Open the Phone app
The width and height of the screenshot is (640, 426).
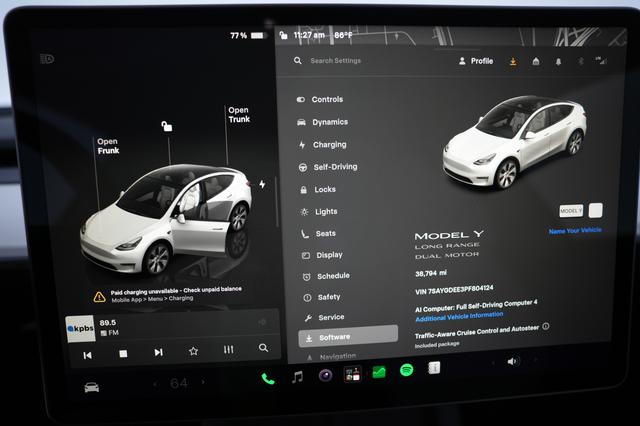click(x=268, y=379)
